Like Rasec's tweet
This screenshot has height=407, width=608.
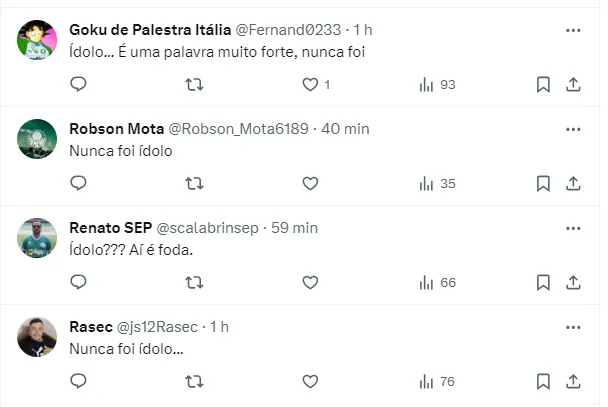pos(310,381)
